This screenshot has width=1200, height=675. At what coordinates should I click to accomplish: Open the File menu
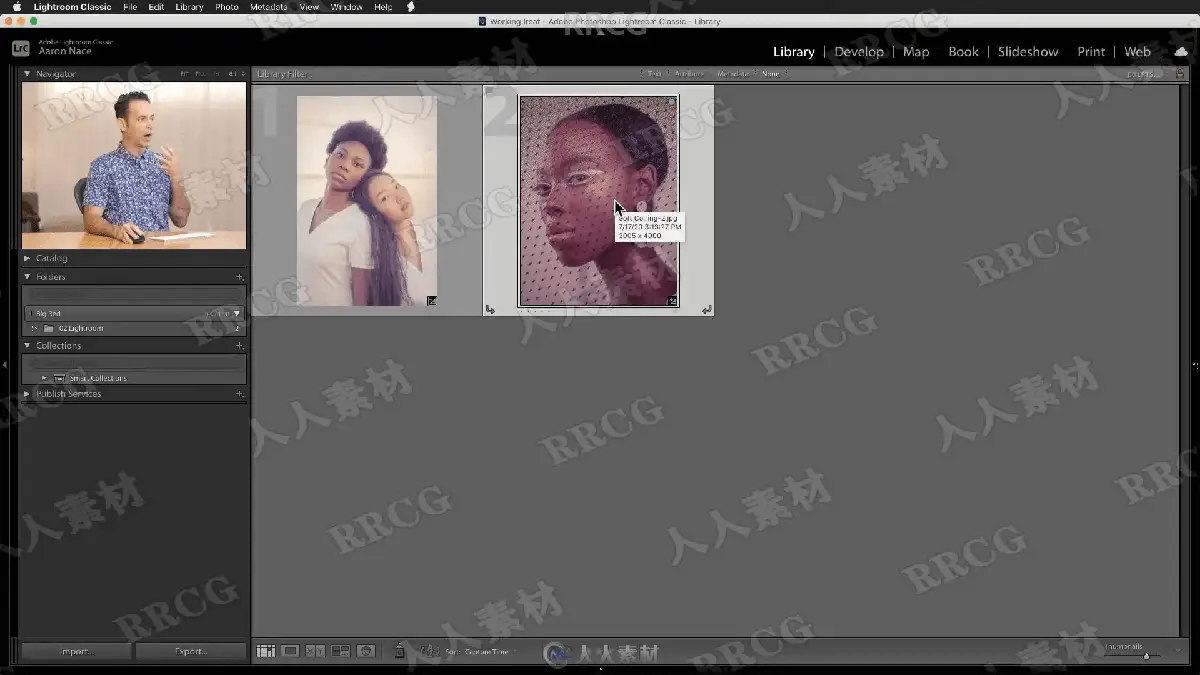[130, 7]
